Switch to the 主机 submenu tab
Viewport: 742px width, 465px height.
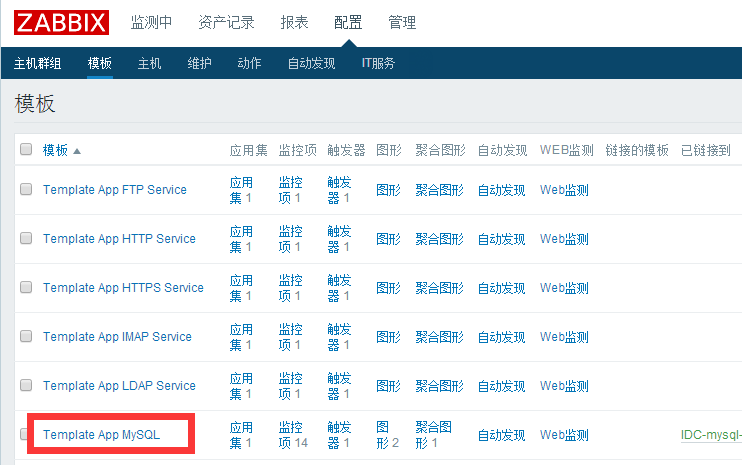click(x=150, y=63)
